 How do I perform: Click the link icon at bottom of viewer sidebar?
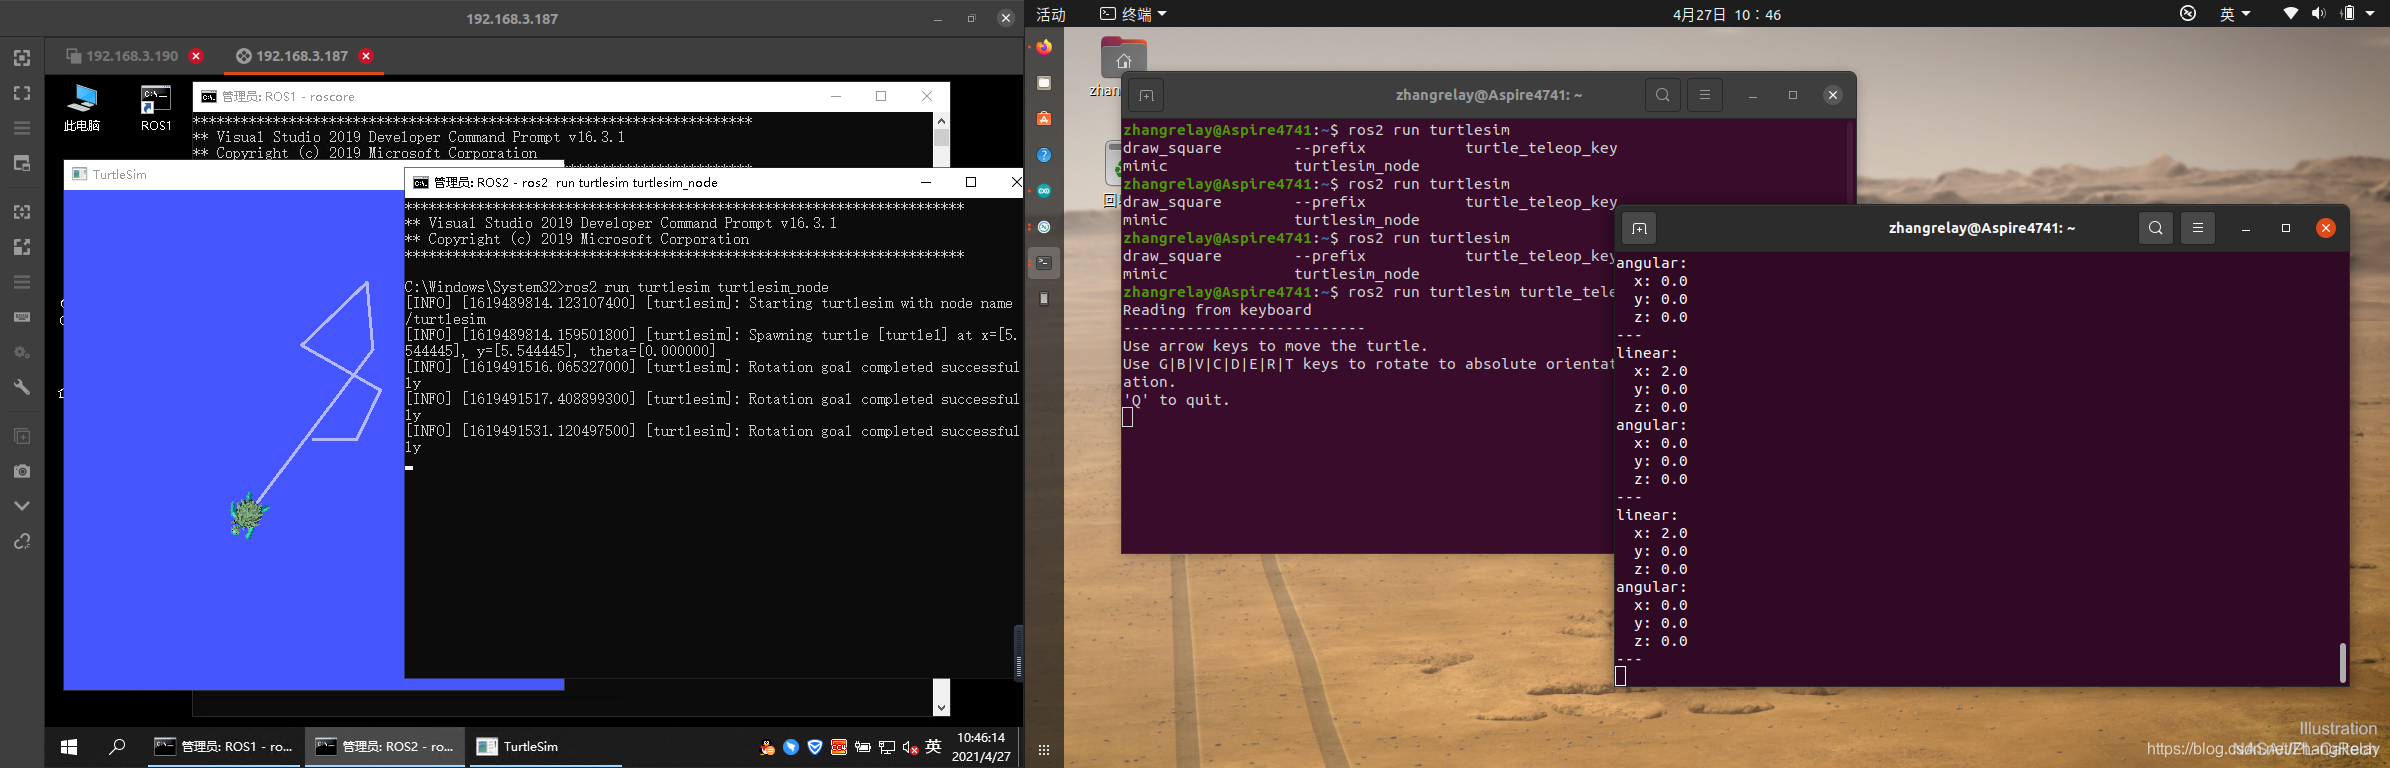(22, 541)
